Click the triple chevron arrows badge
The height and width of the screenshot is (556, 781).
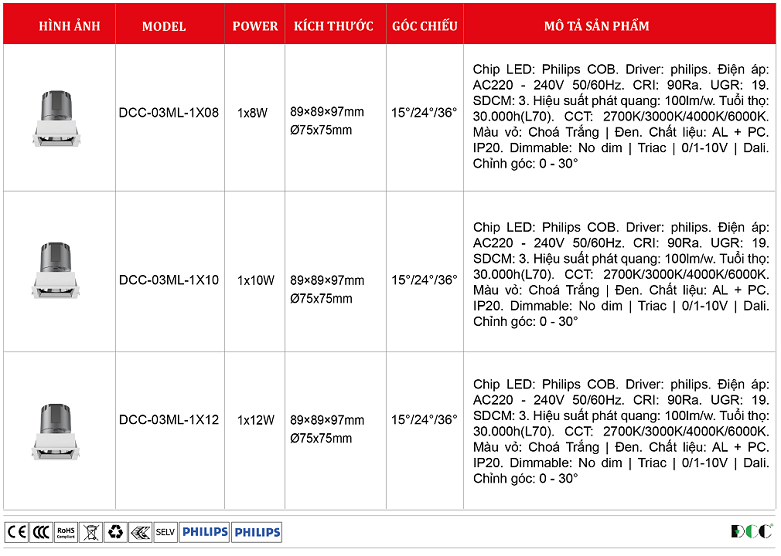pos(140,532)
